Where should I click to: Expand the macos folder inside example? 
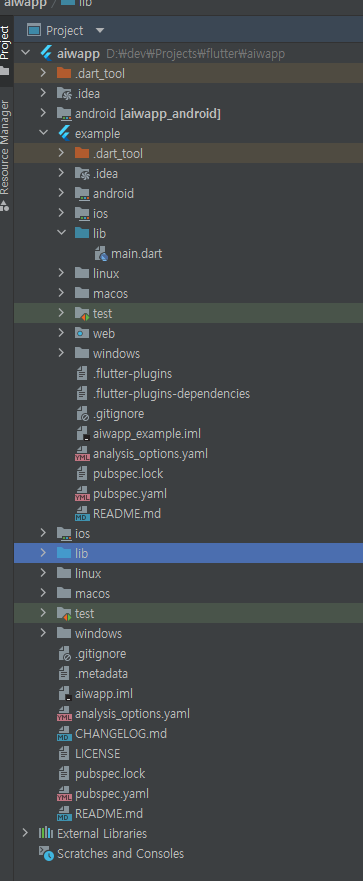click(61, 293)
